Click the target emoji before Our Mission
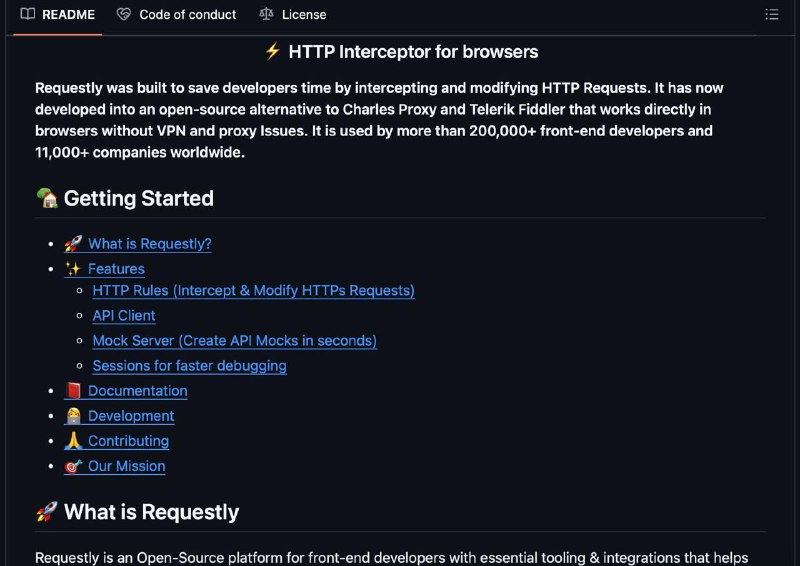This screenshot has width=800, height=566. pyautogui.click(x=73, y=466)
